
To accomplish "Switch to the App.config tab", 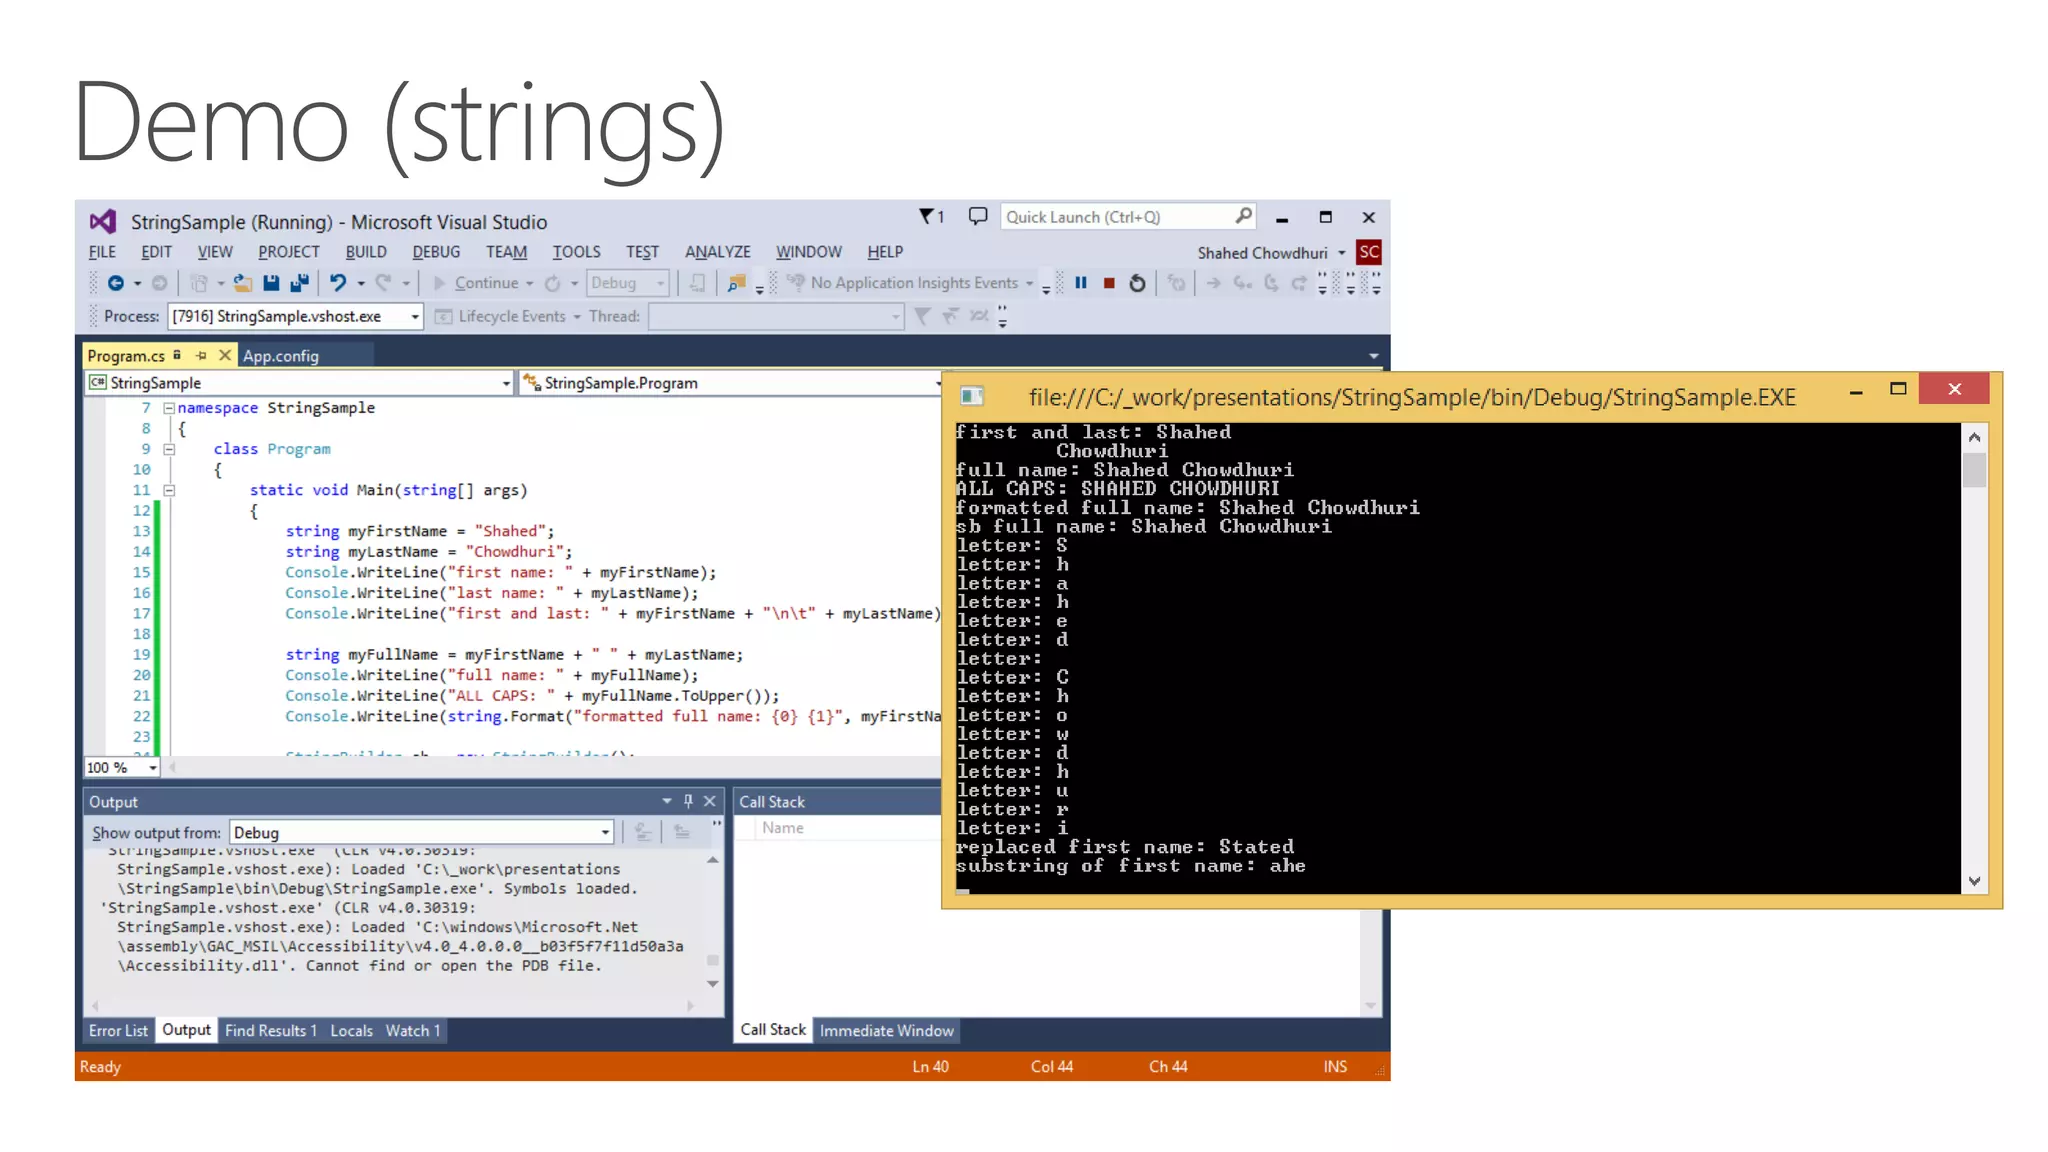I will coord(281,356).
